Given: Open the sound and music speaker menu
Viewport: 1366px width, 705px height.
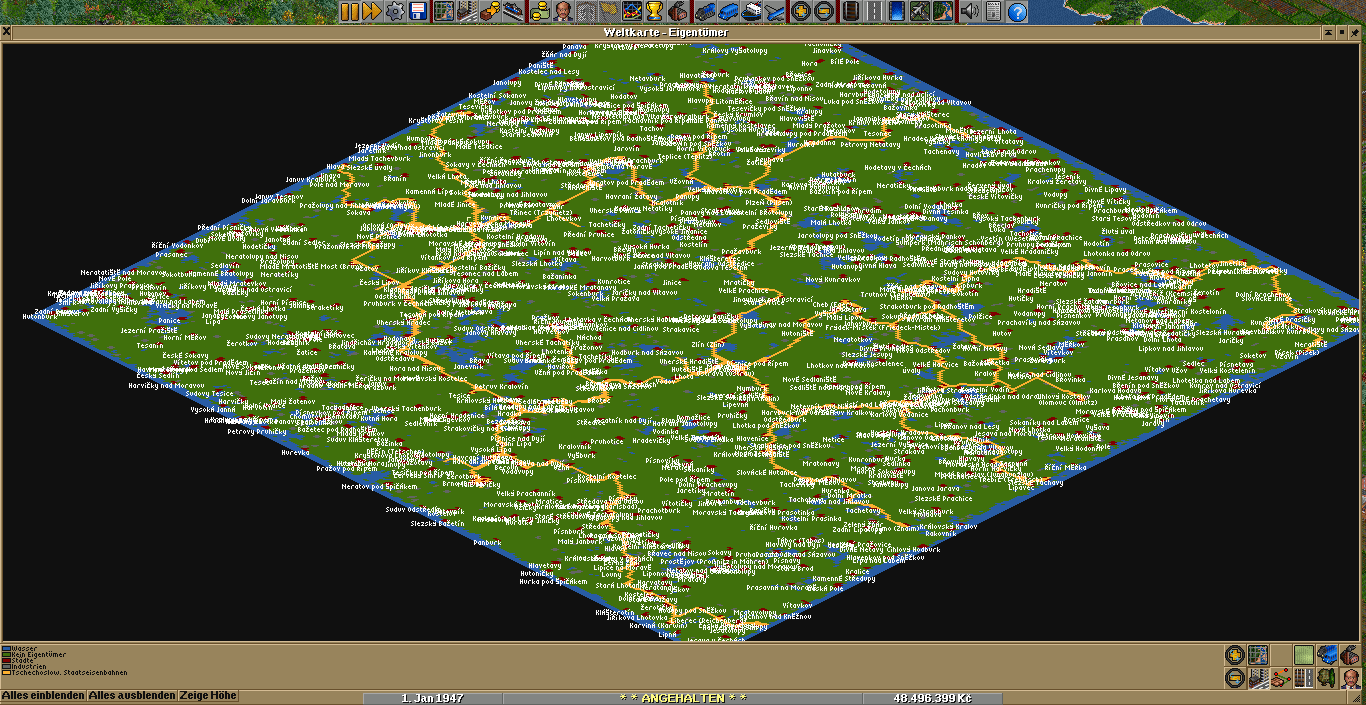Looking at the screenshot, I should point(969,12).
